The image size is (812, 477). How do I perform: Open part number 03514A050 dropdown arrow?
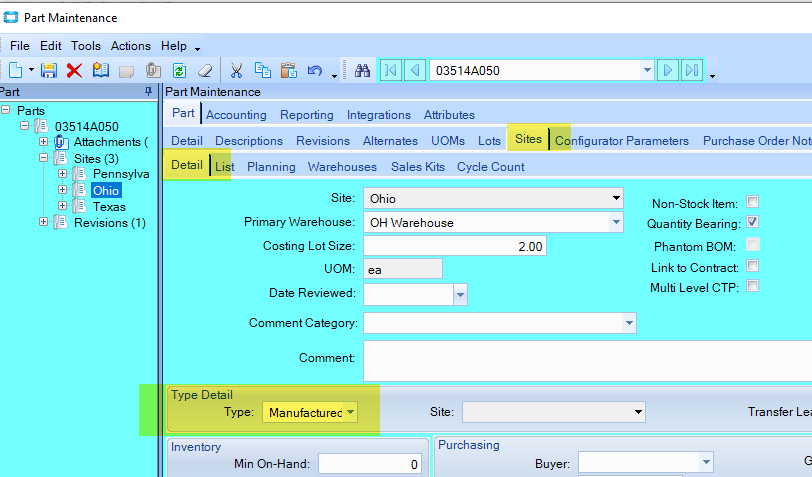647,70
